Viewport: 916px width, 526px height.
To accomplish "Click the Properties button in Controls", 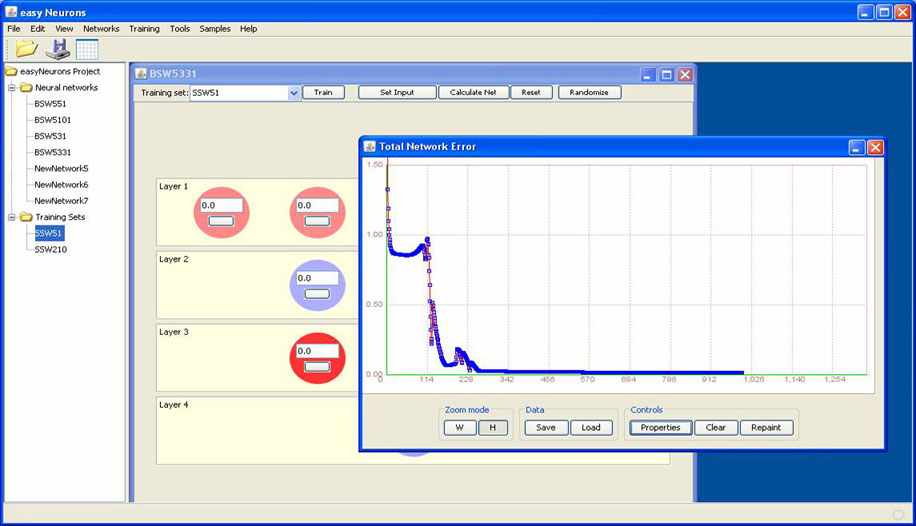I will pos(660,428).
